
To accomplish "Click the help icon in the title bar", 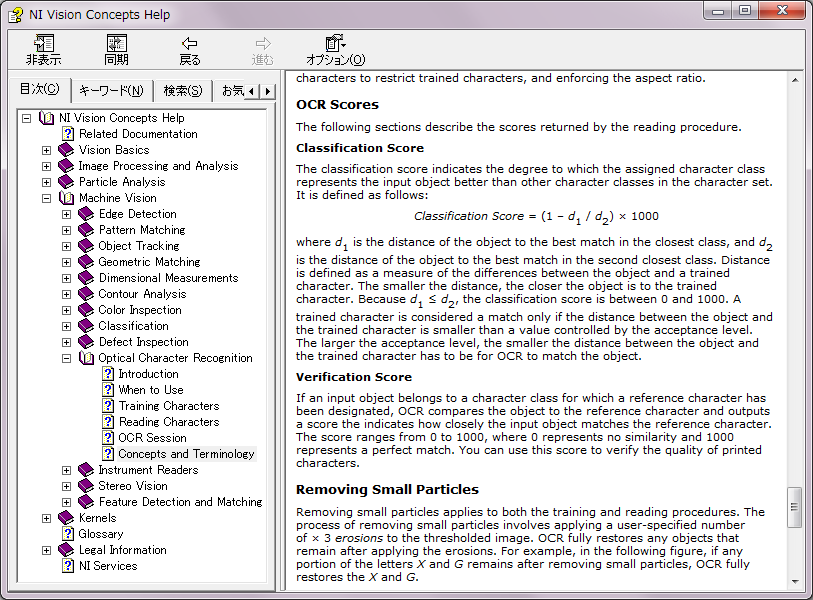I will pyautogui.click(x=16, y=15).
